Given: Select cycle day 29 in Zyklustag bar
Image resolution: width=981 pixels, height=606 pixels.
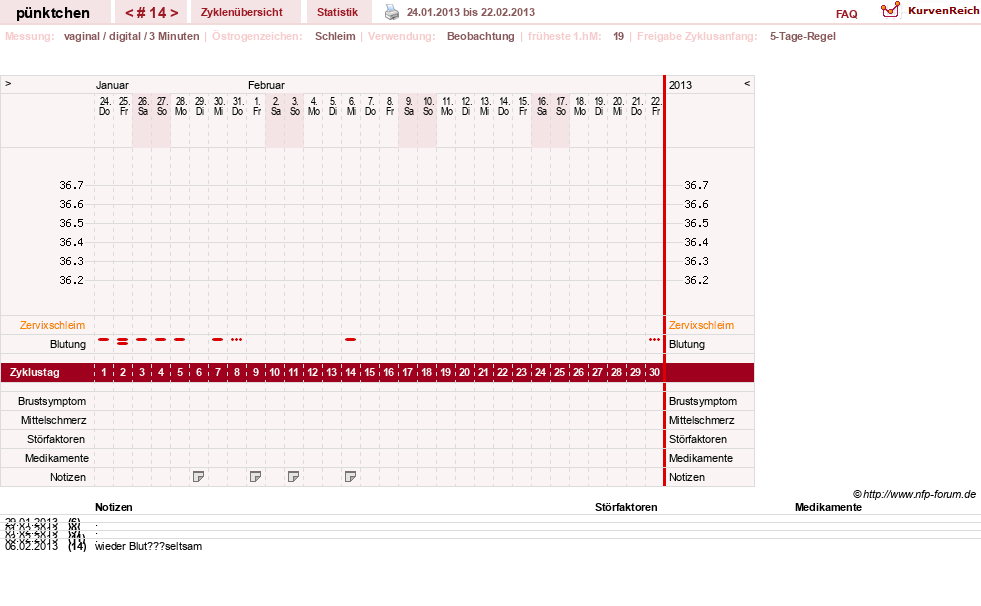Looking at the screenshot, I should 636,372.
